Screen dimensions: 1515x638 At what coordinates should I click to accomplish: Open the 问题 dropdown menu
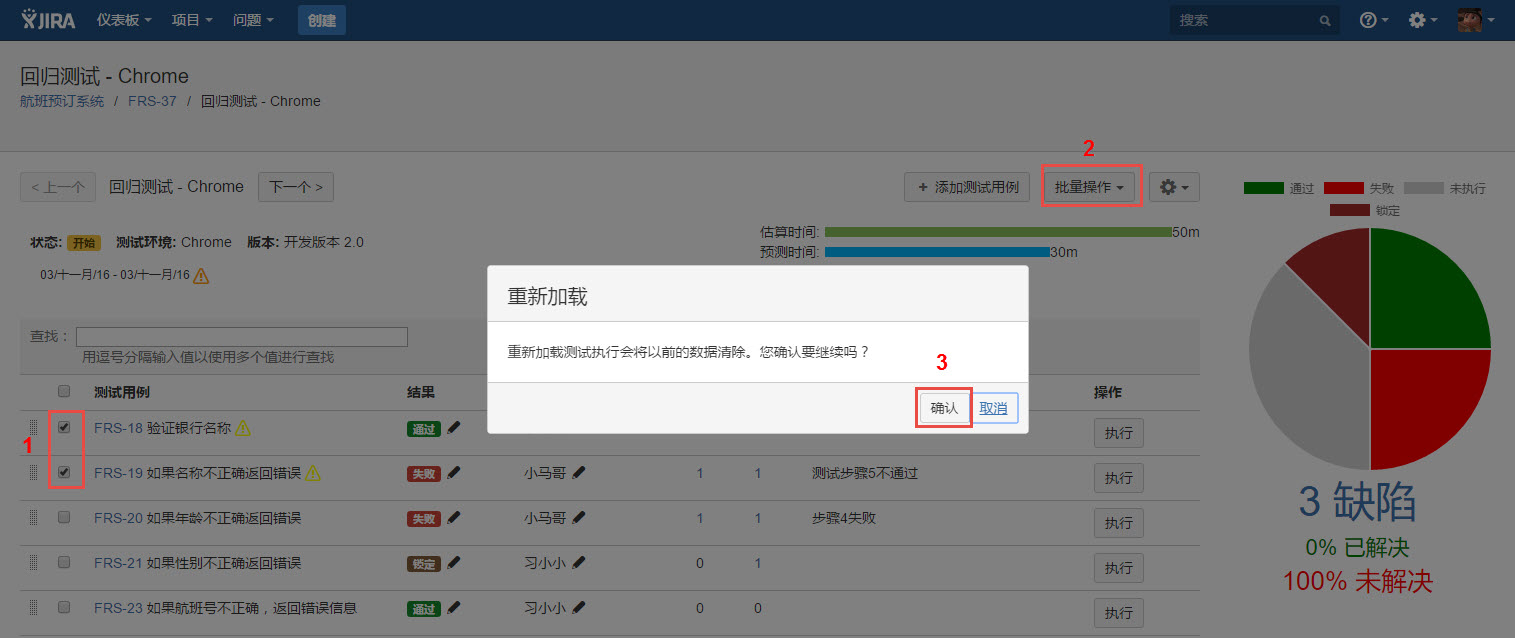[x=253, y=20]
